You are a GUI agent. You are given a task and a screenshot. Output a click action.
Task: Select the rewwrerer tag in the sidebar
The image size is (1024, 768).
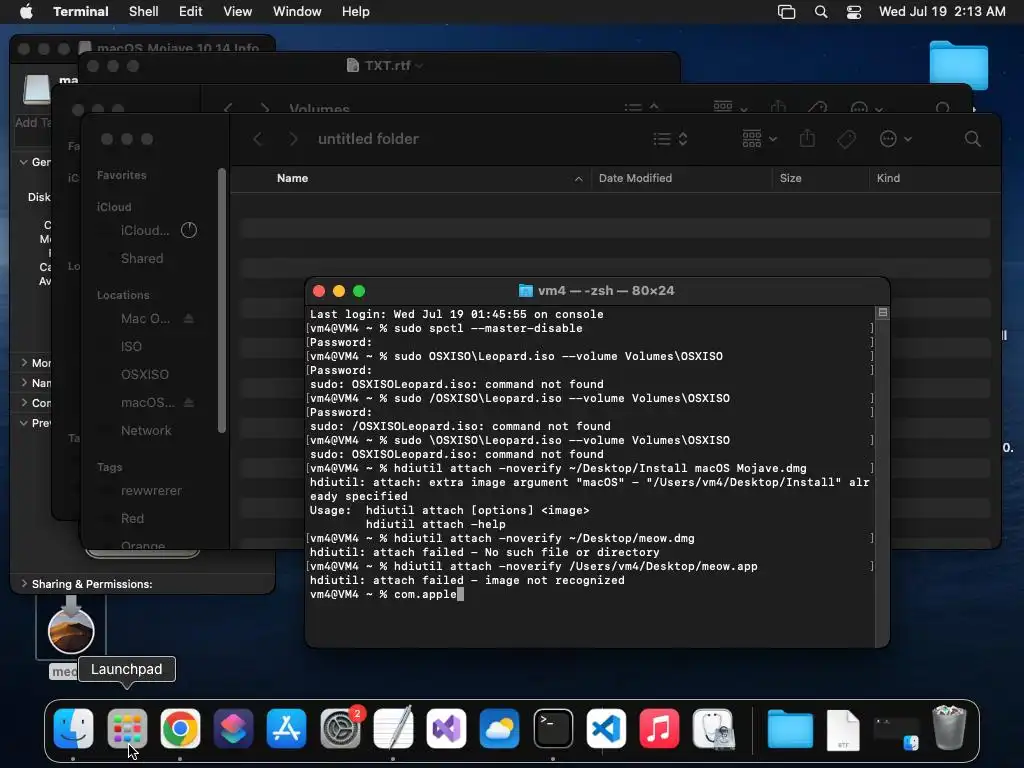[x=151, y=491]
